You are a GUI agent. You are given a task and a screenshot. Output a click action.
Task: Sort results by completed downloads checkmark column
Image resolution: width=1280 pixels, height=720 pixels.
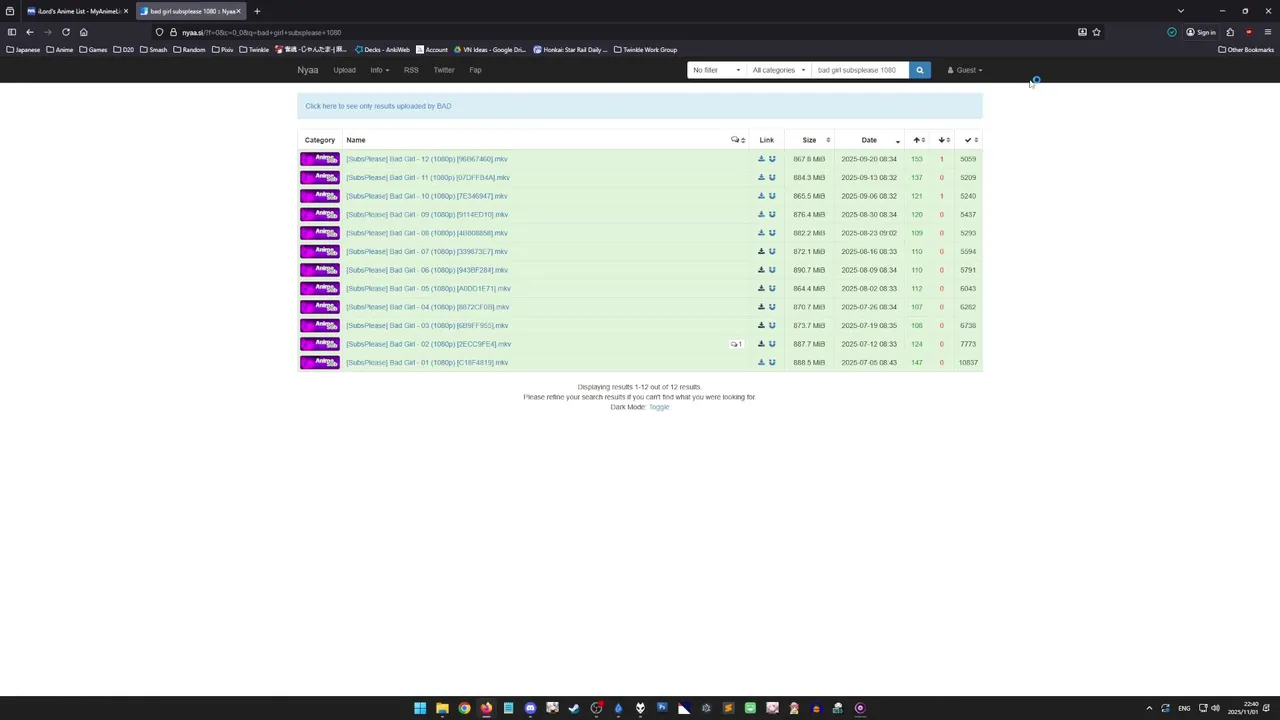(971, 140)
